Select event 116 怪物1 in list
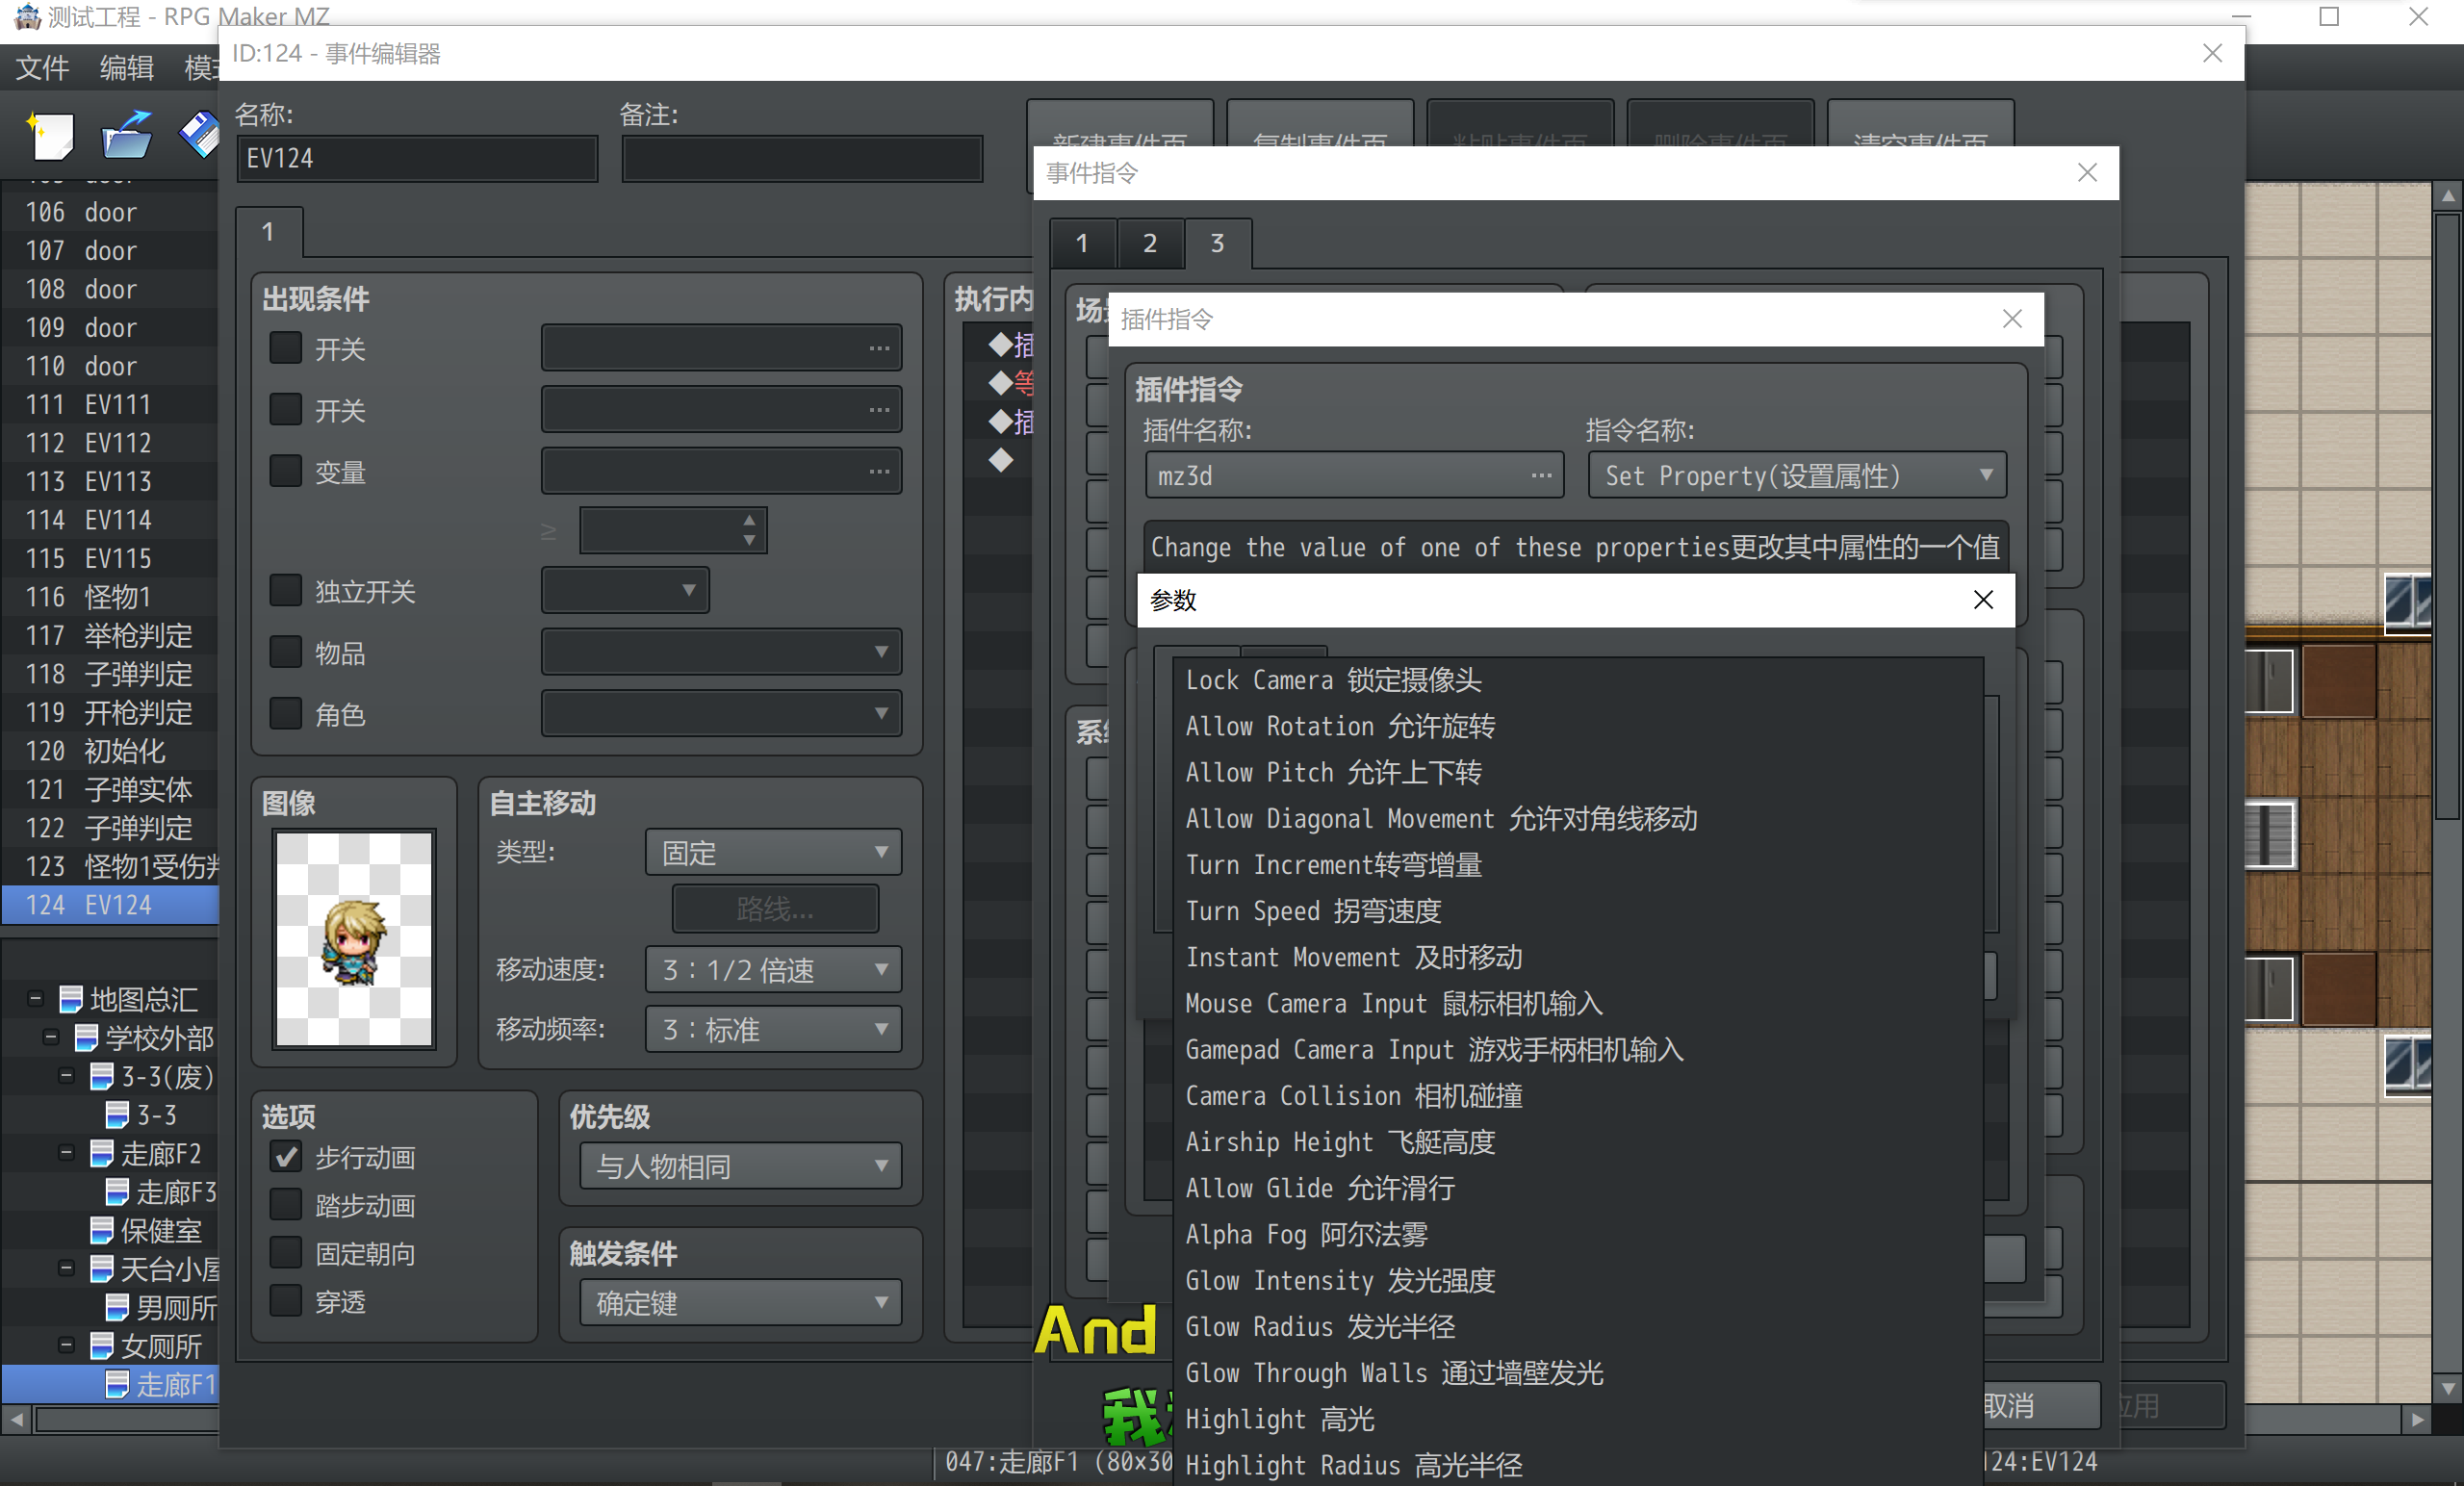 [110, 597]
